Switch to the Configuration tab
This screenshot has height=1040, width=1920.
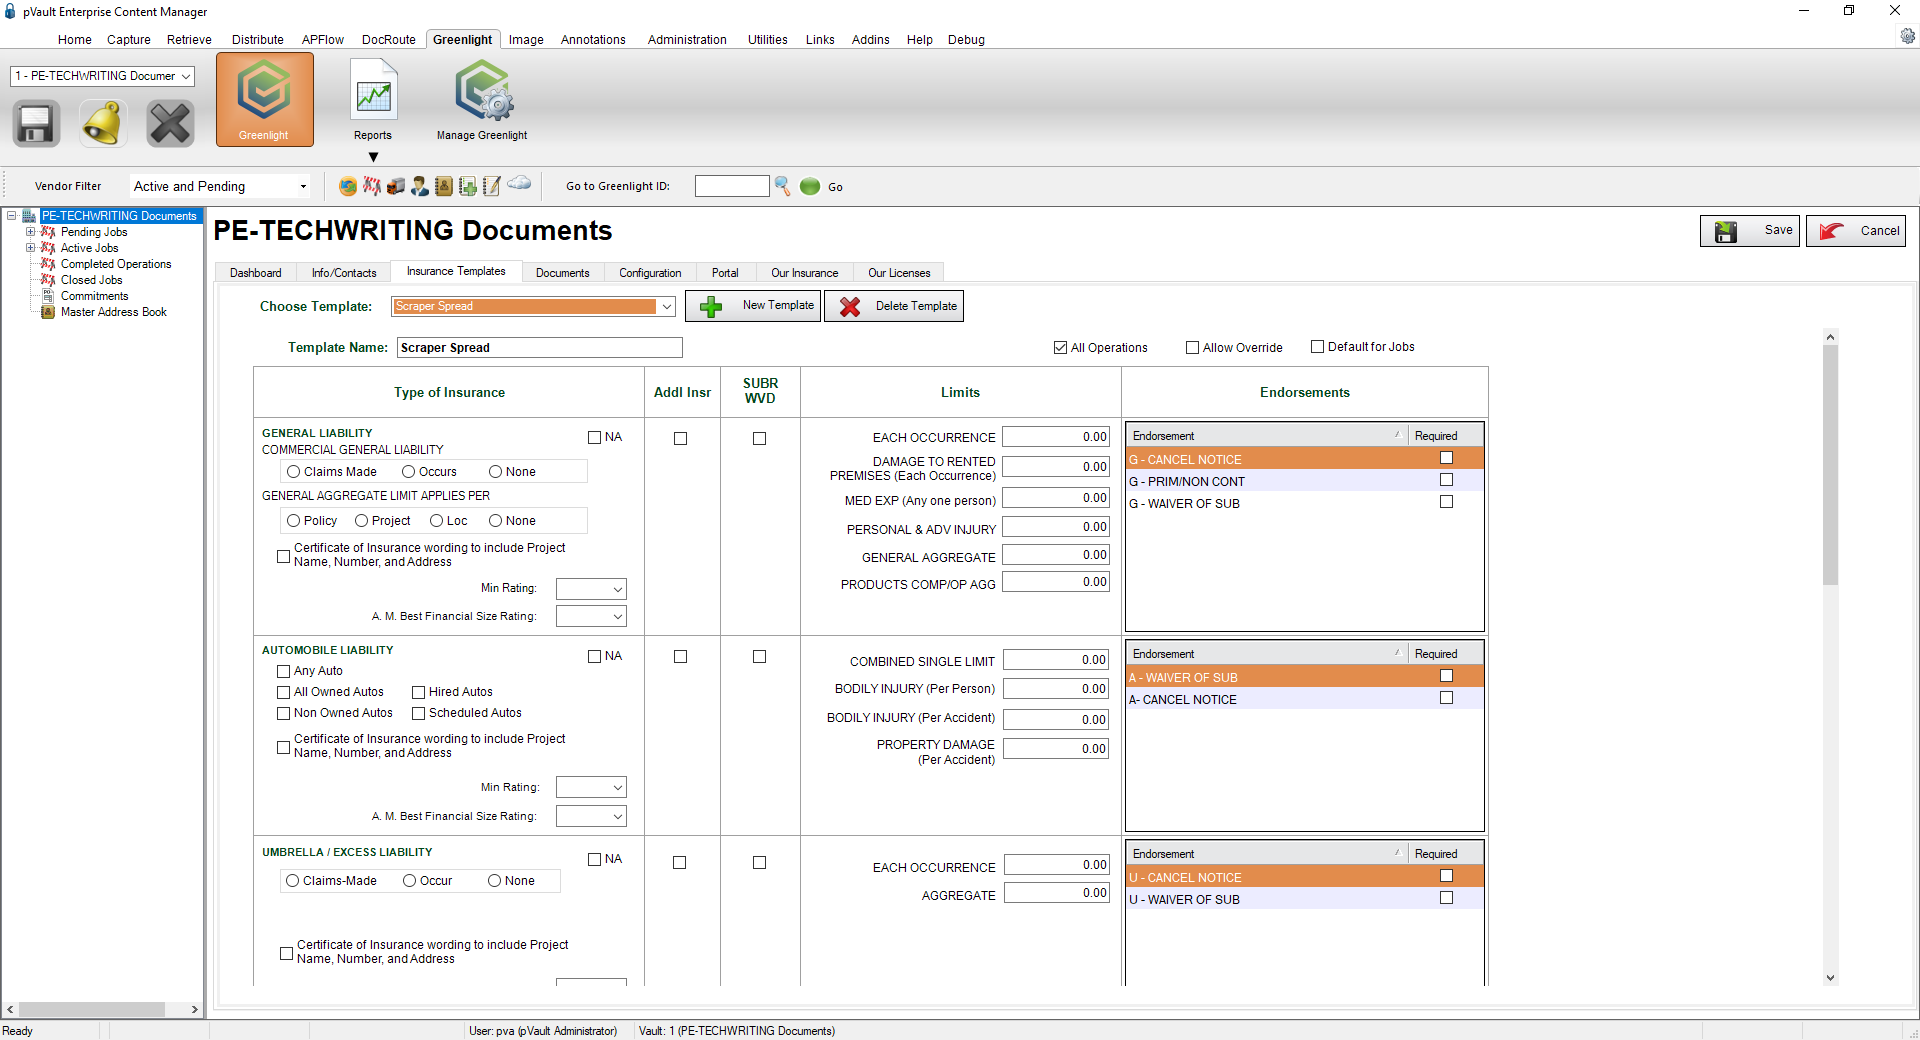click(x=650, y=273)
